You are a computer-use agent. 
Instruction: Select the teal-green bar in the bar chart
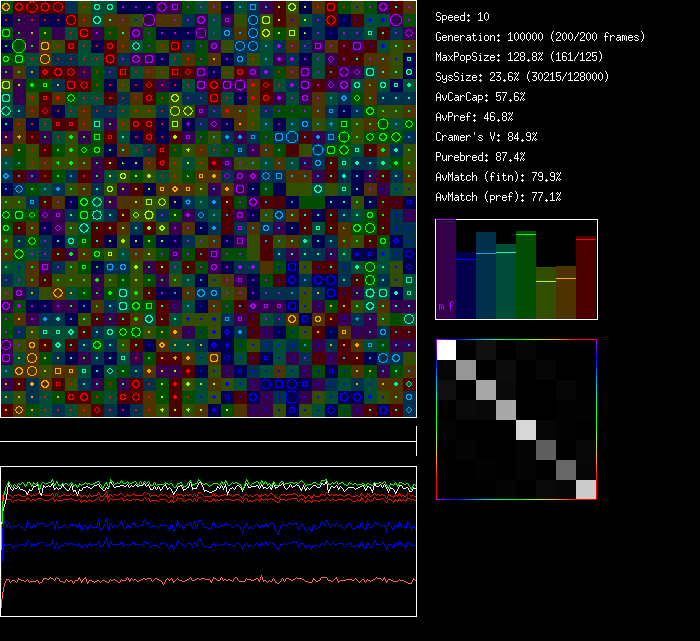(x=506, y=282)
